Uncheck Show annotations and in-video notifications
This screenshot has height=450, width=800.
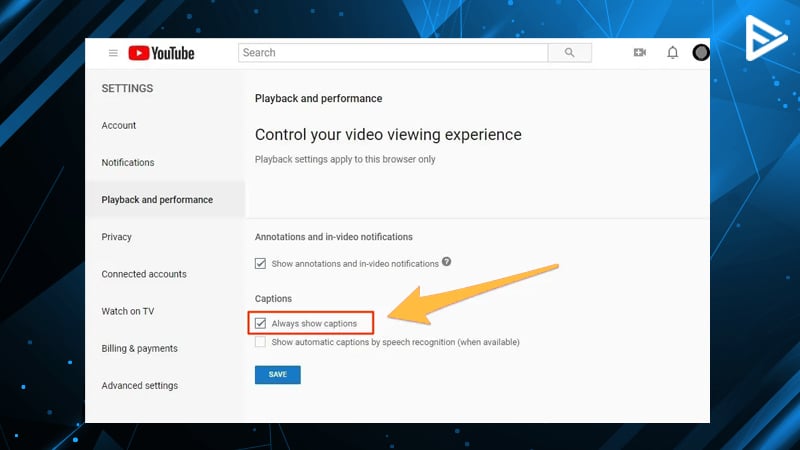pos(260,263)
